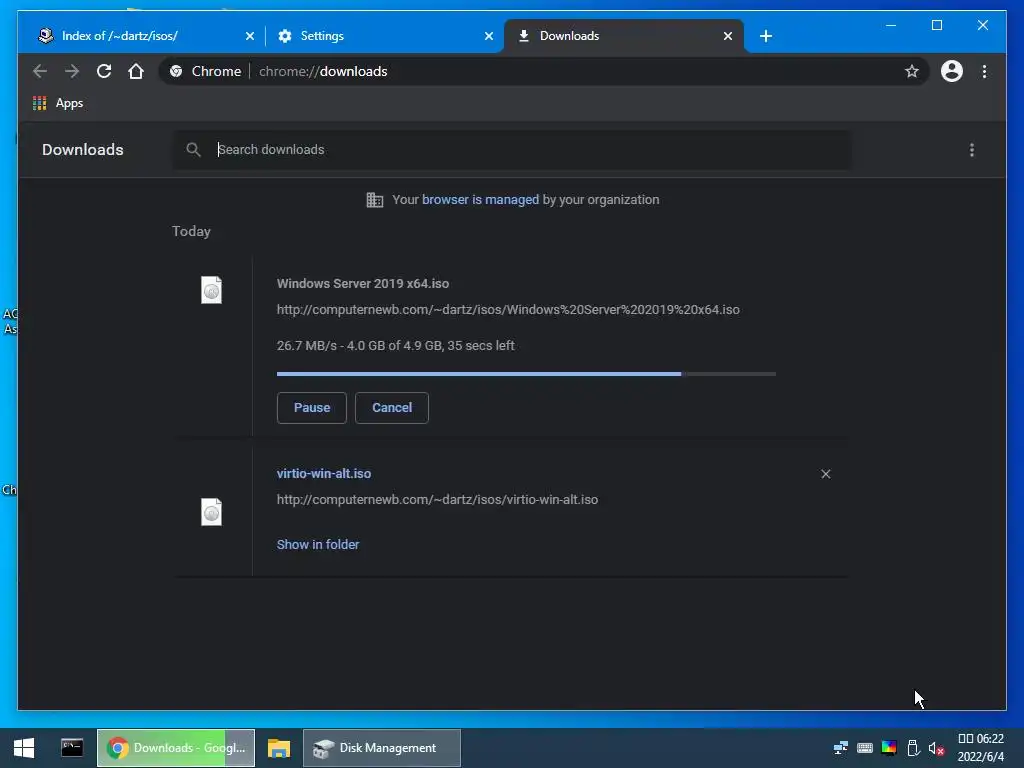Open the Windows Start menu
The width and height of the screenshot is (1024, 768).
[24, 748]
